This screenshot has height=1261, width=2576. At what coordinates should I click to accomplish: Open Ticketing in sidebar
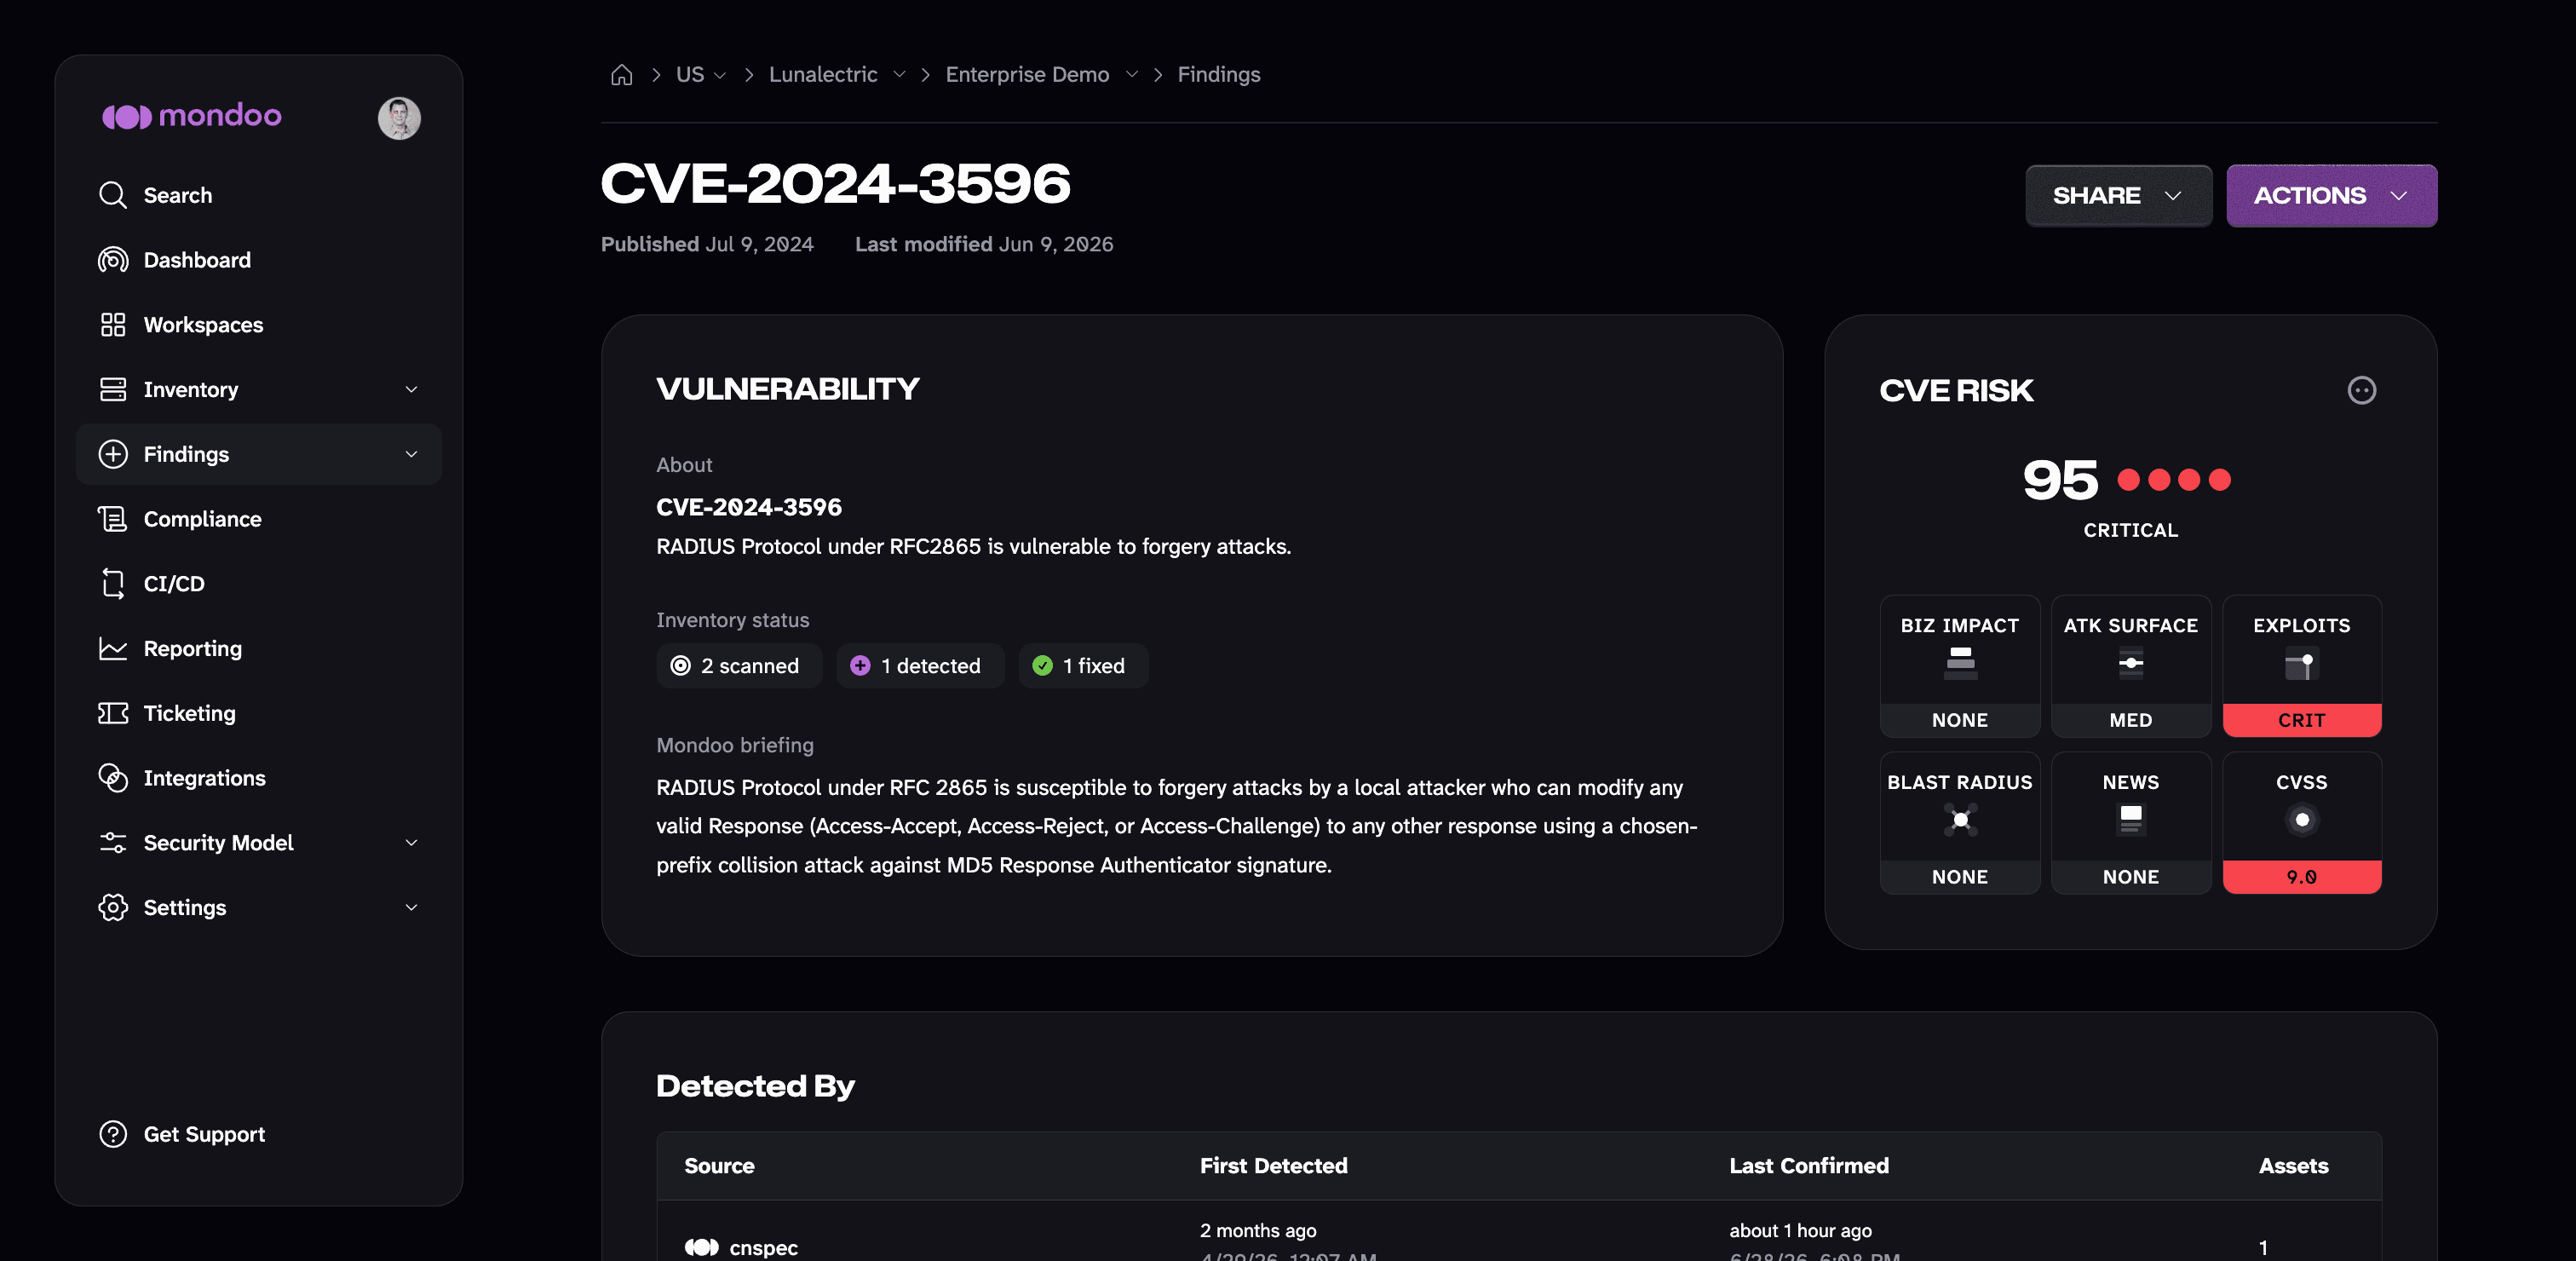190,713
